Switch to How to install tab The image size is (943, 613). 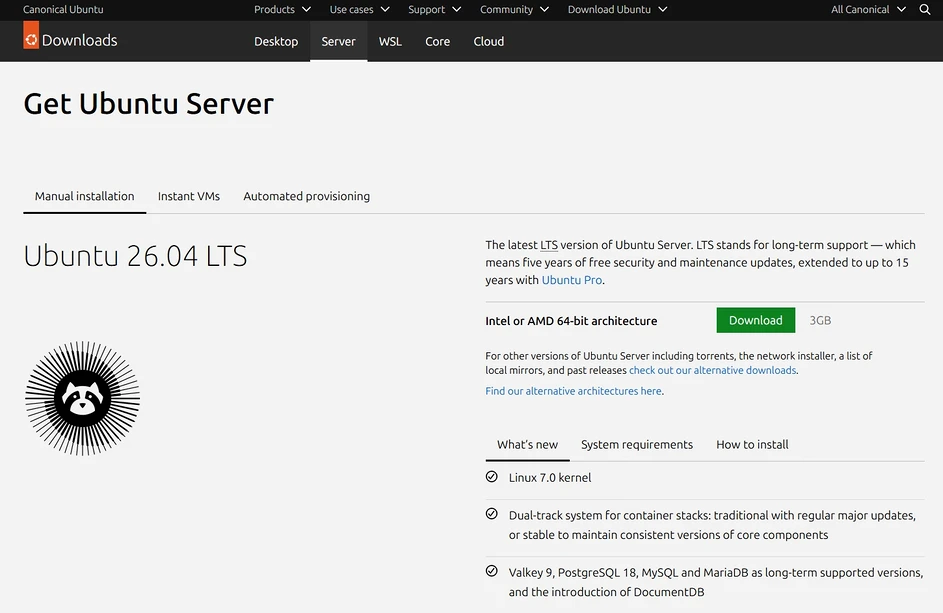(752, 445)
